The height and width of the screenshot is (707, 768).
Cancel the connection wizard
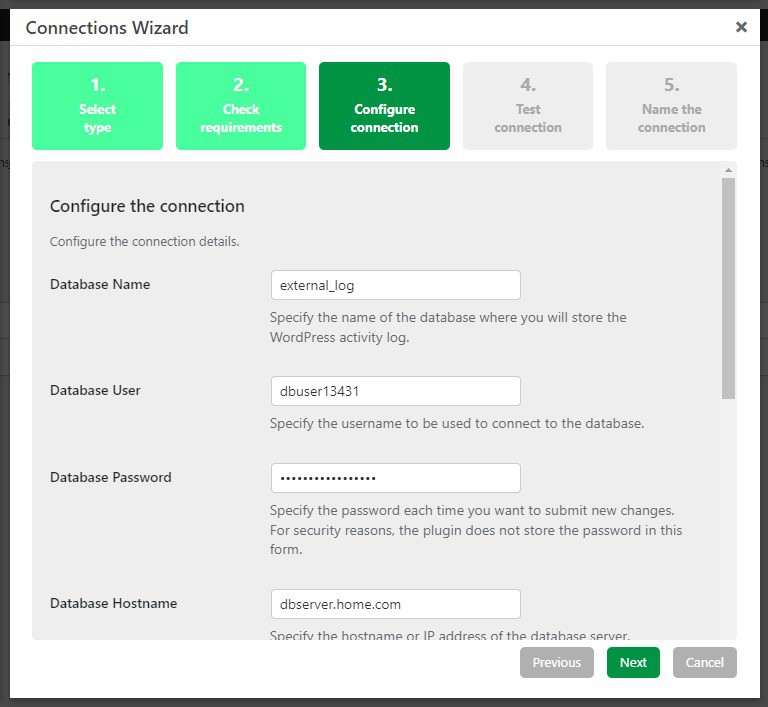pyautogui.click(x=705, y=662)
